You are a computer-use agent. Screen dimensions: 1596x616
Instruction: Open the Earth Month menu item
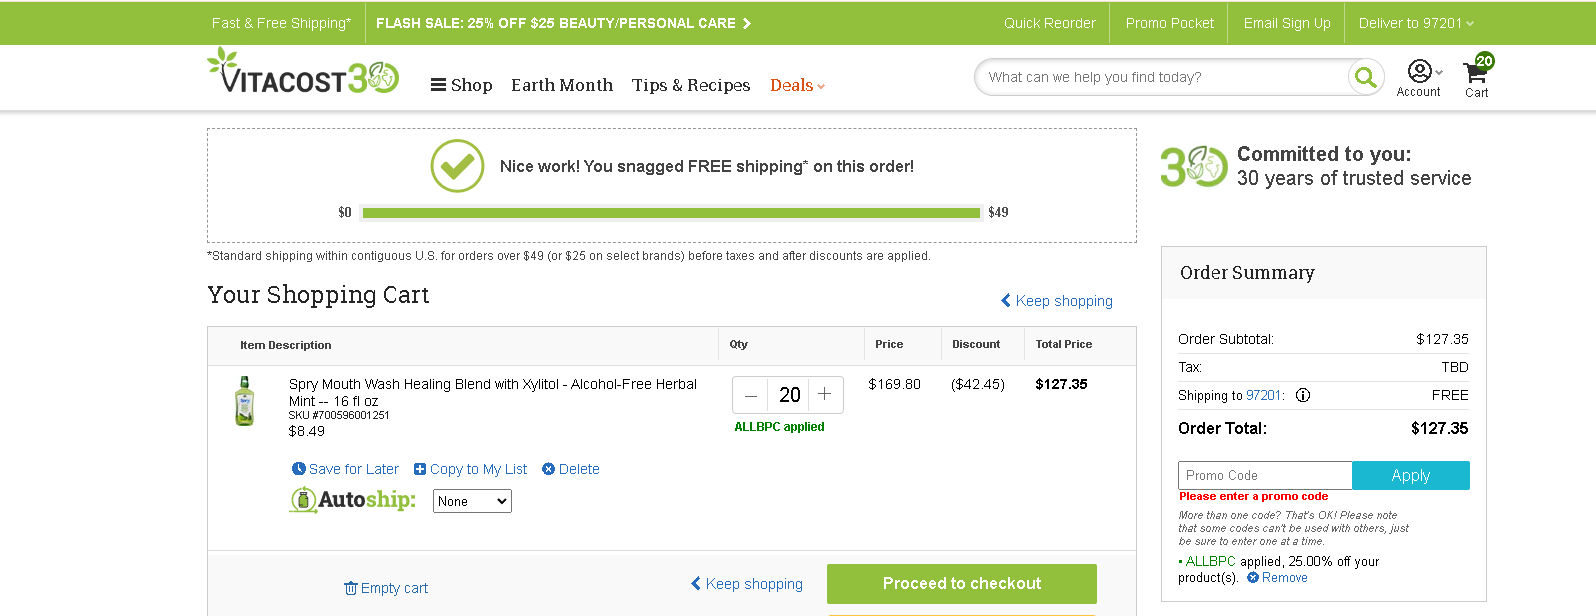pyautogui.click(x=562, y=85)
